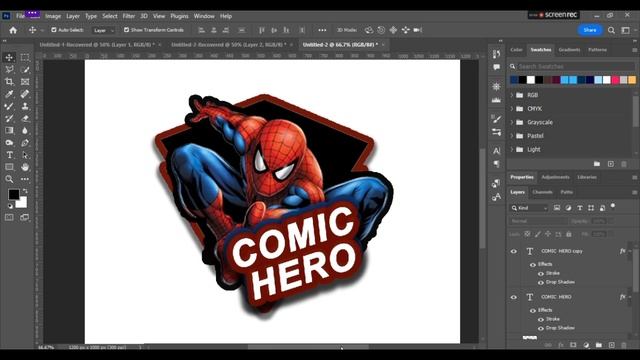Open the History panel icon
This screenshot has width=640, height=360.
[496, 54]
